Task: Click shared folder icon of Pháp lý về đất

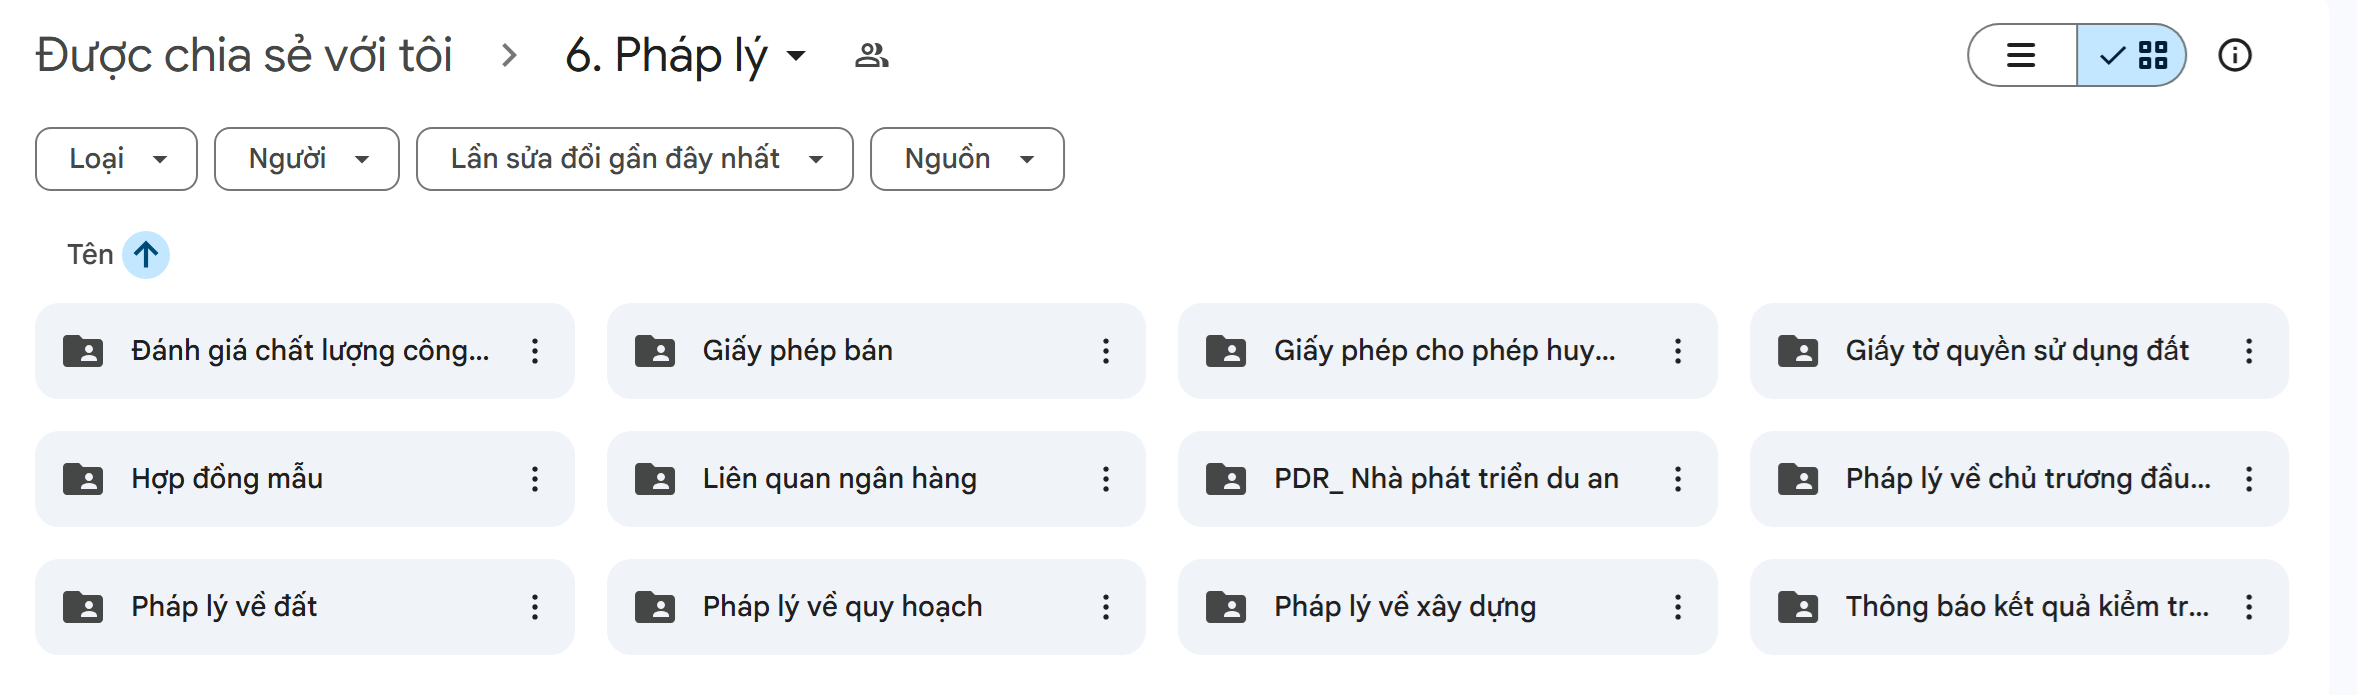Action: [x=83, y=607]
